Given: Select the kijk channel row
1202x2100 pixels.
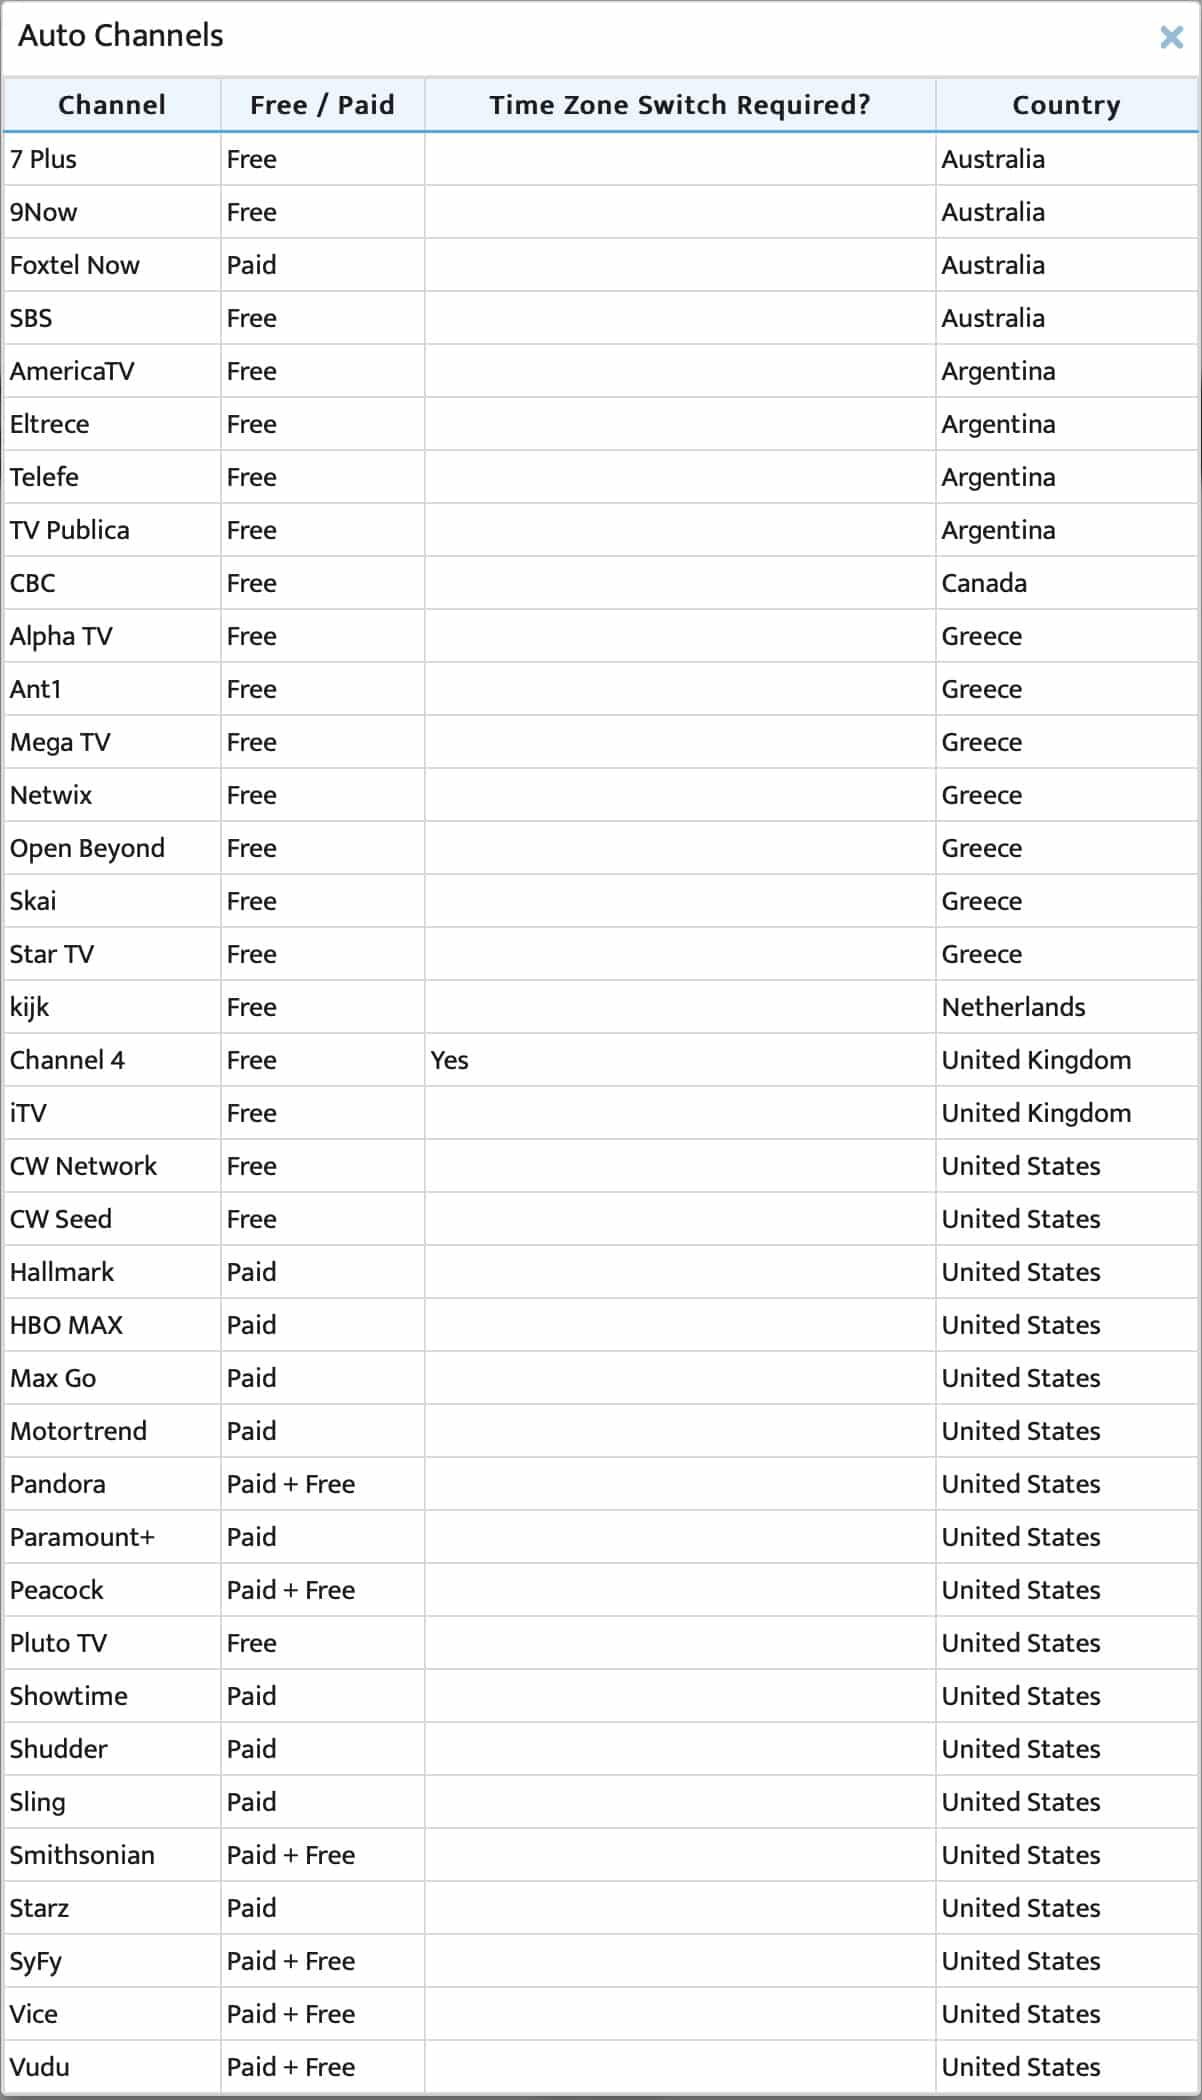Looking at the screenshot, I should [601, 1007].
